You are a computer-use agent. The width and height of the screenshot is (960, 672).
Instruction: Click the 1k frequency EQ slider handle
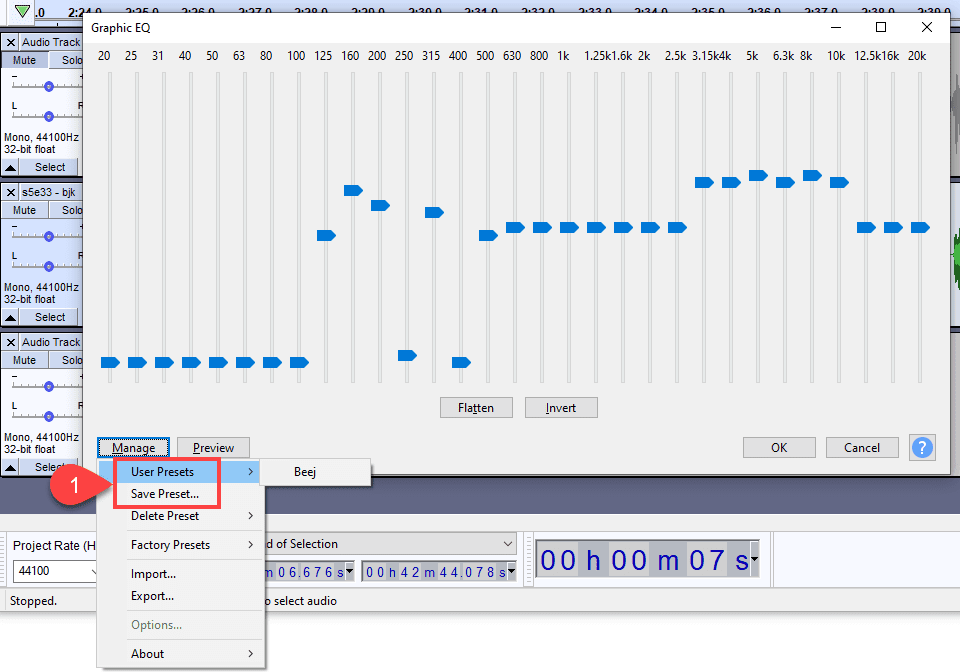[567, 227]
